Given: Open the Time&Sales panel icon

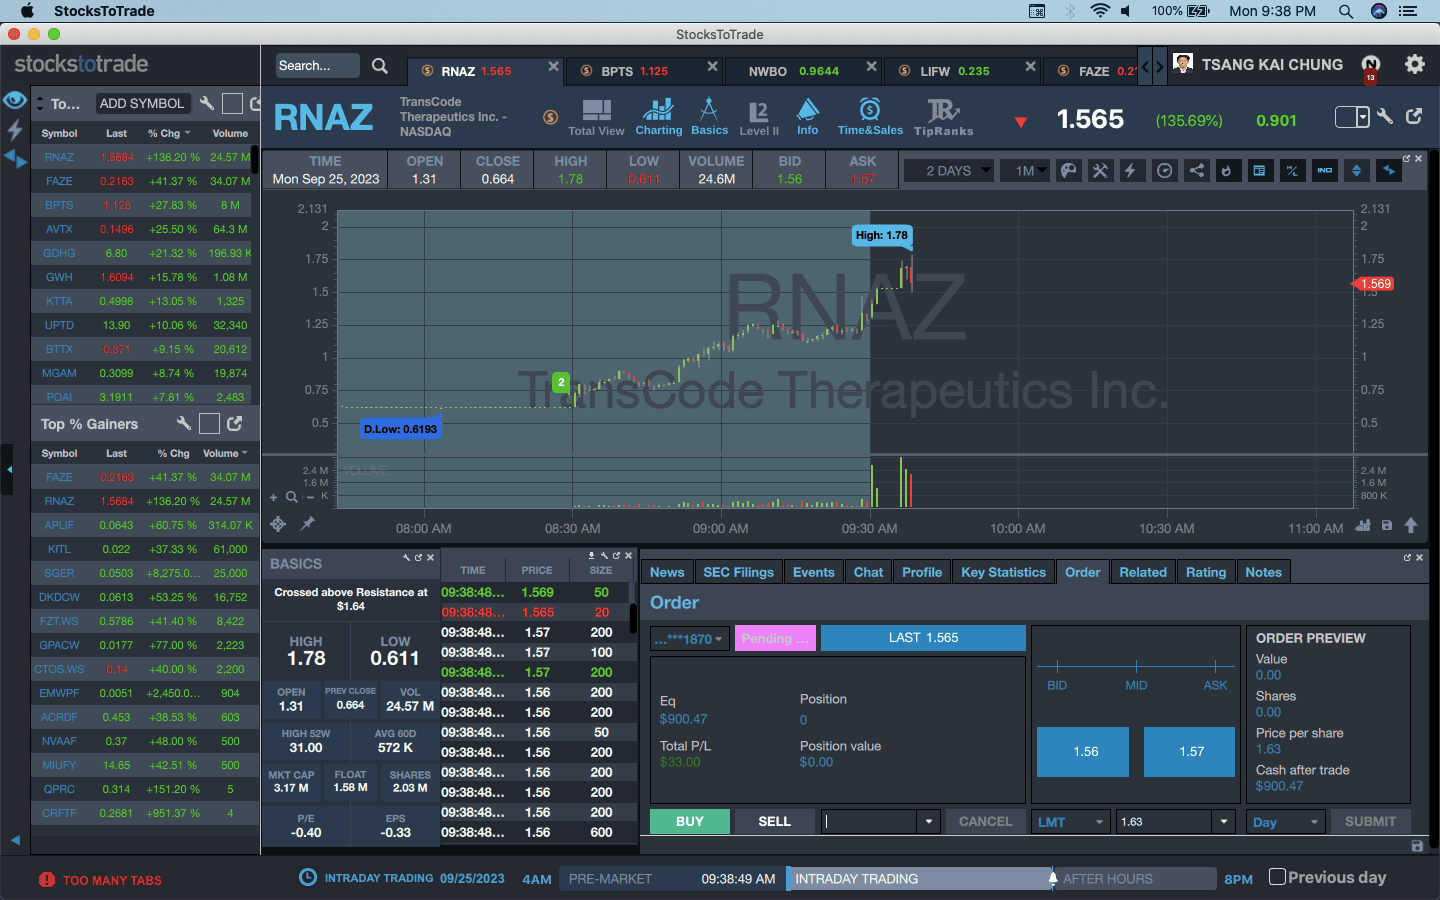Looking at the screenshot, I should tap(870, 115).
